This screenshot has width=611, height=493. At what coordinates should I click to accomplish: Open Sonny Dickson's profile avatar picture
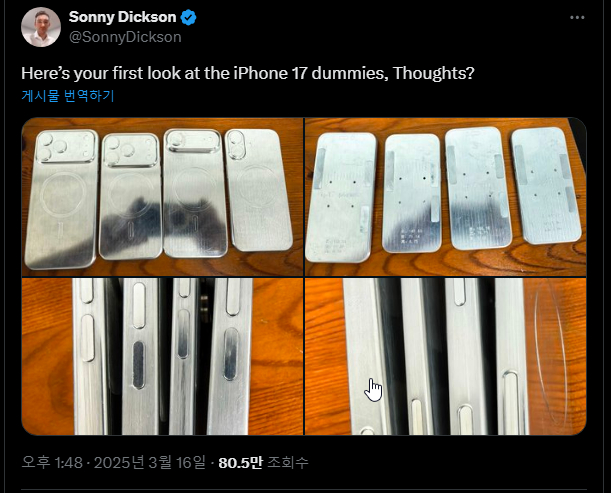[x=41, y=27]
